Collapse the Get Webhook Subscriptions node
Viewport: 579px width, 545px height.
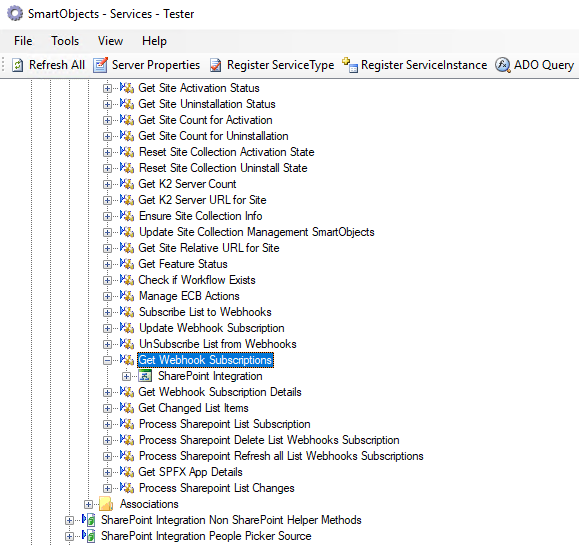click(107, 360)
